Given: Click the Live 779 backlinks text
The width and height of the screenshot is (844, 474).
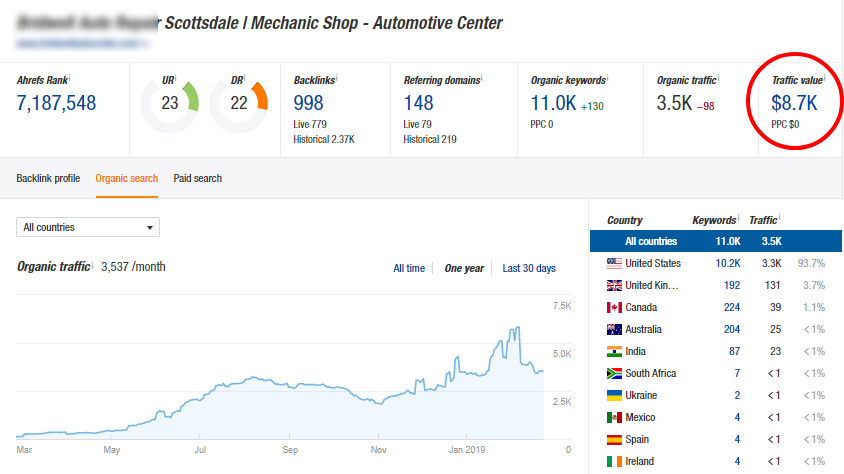Looking at the screenshot, I should coord(310,124).
